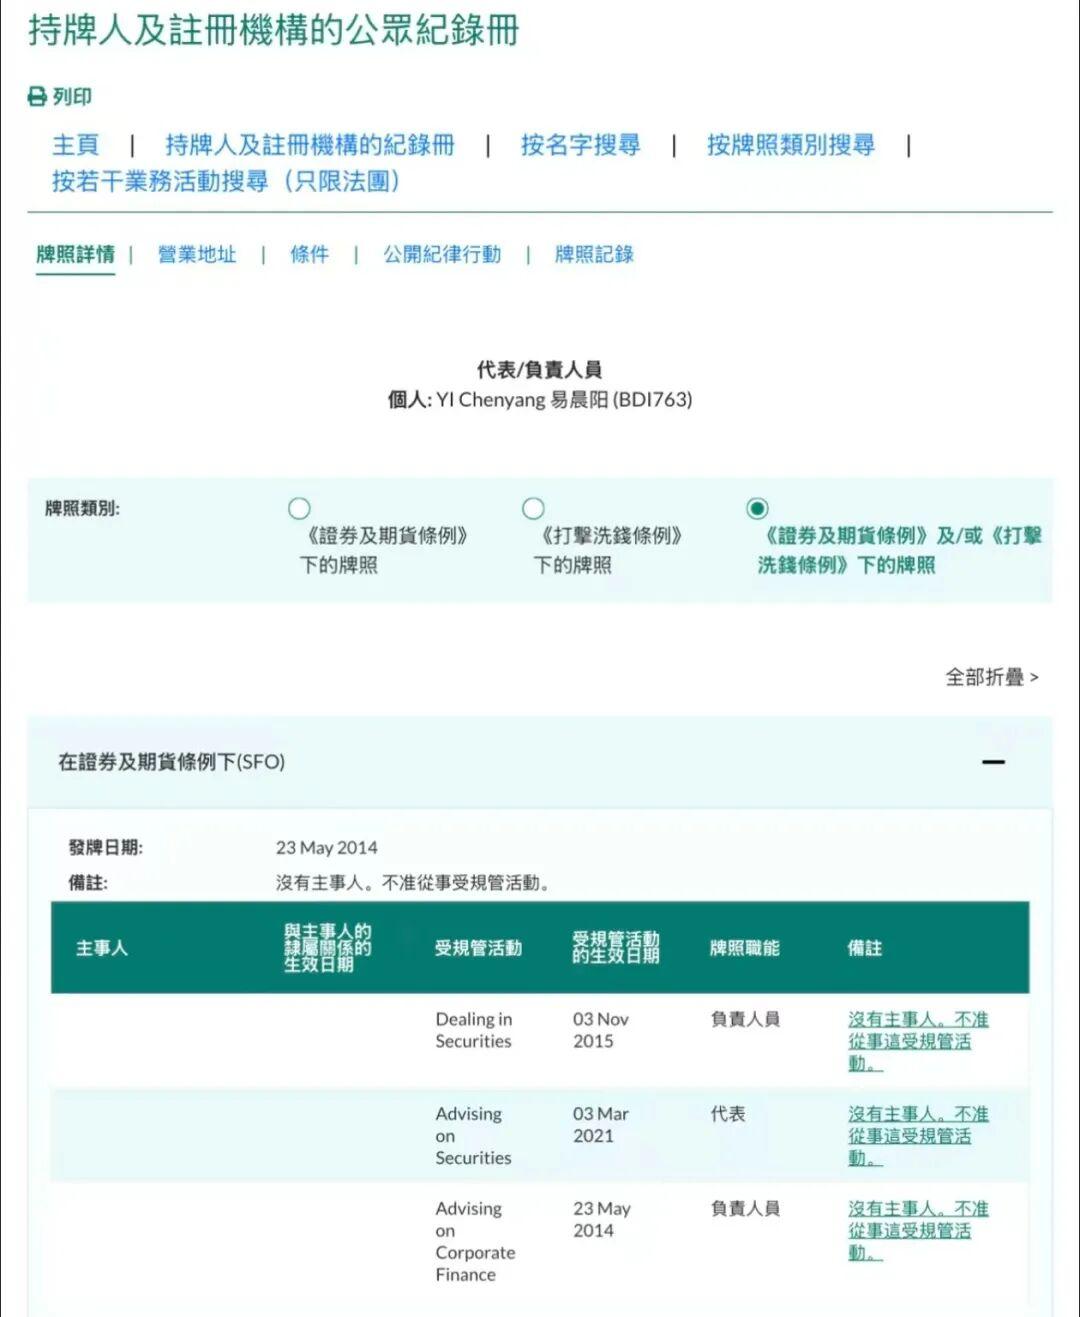Screen dimensions: 1080x1317
Task: Click the printer icon beside 列印
Action: click(x=37, y=97)
